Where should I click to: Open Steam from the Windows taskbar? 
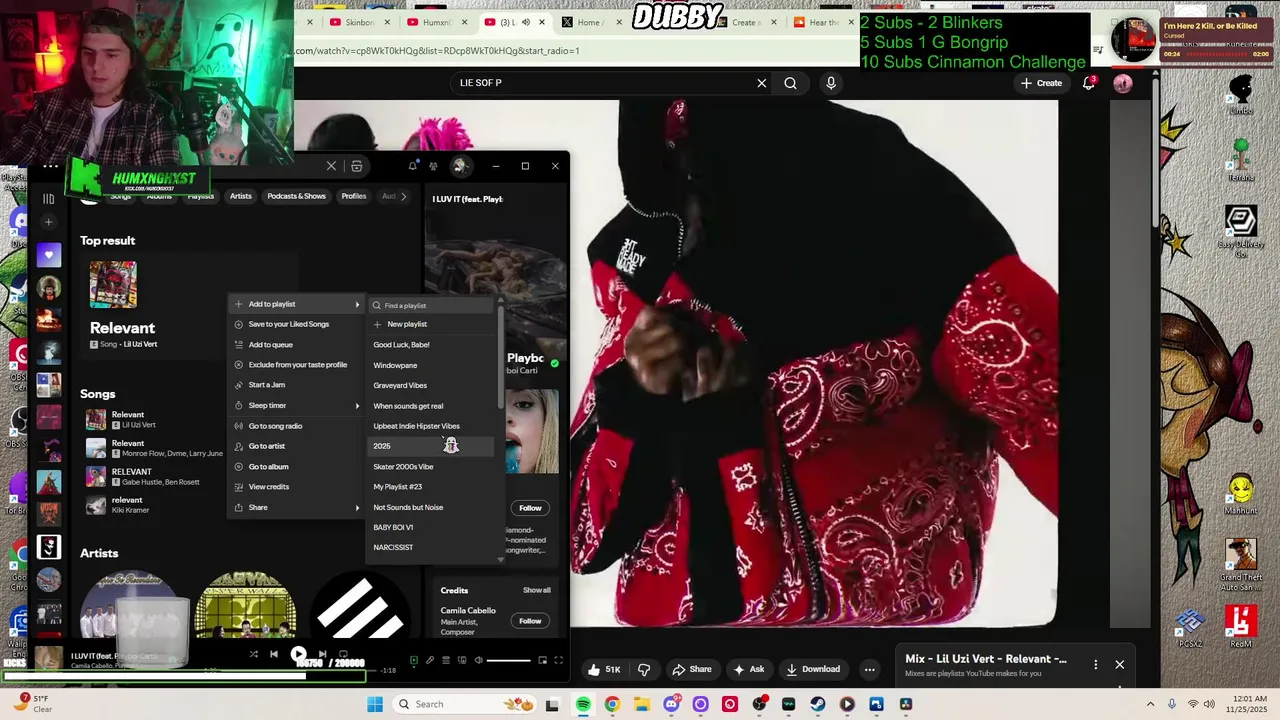(x=818, y=704)
